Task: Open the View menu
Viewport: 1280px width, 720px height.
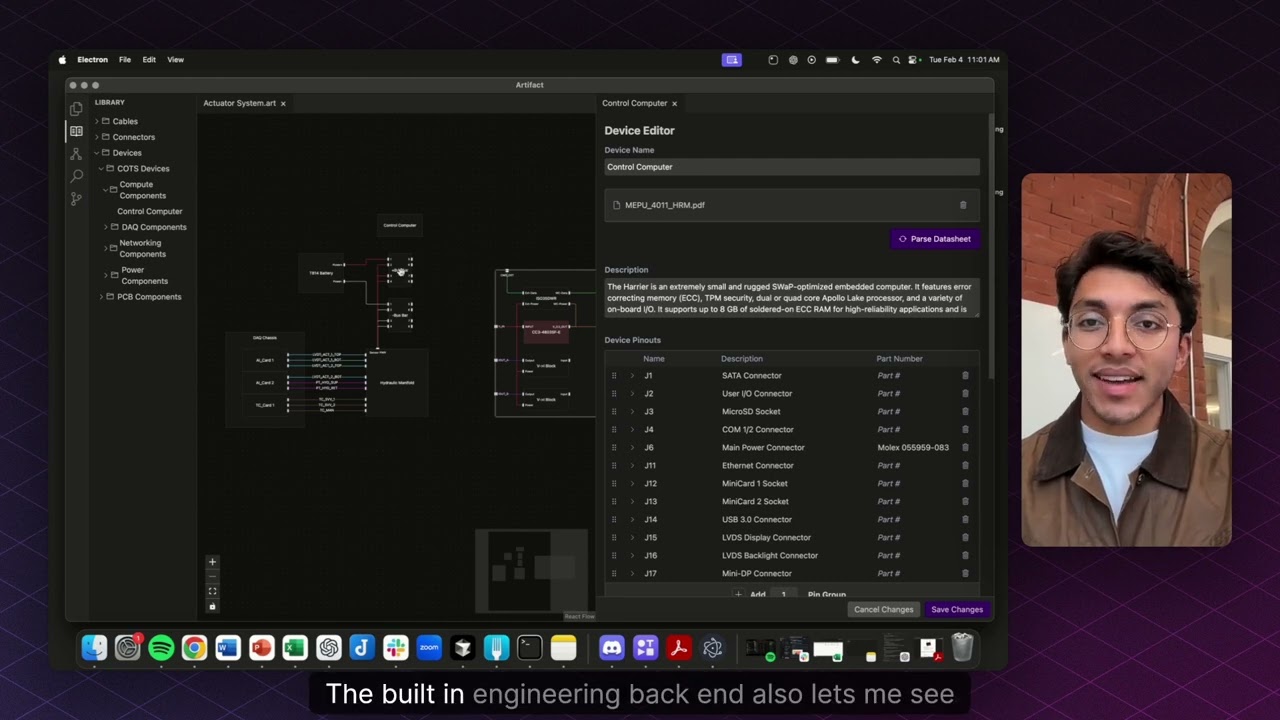Action: (x=175, y=60)
